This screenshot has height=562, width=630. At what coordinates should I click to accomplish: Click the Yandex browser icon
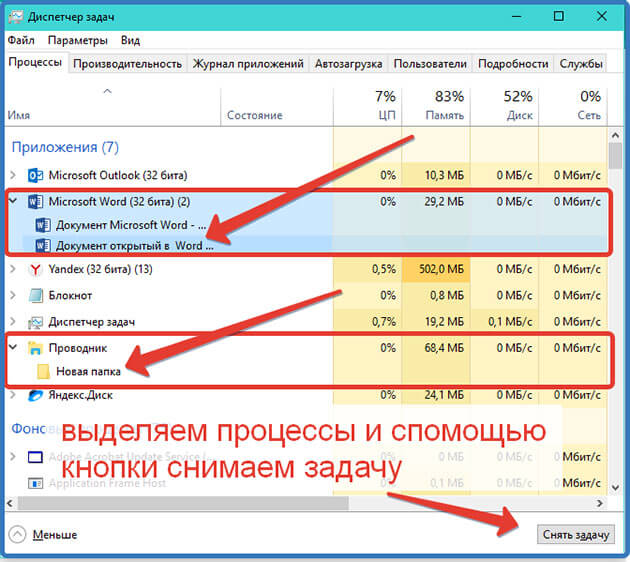[35, 269]
